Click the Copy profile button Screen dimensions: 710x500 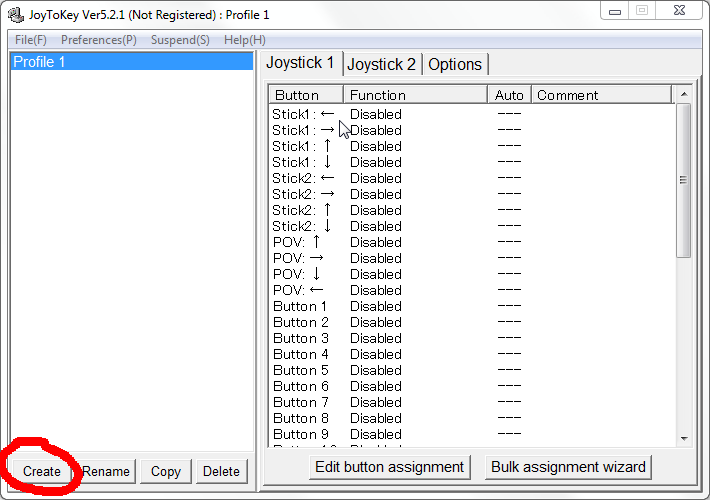[166, 471]
